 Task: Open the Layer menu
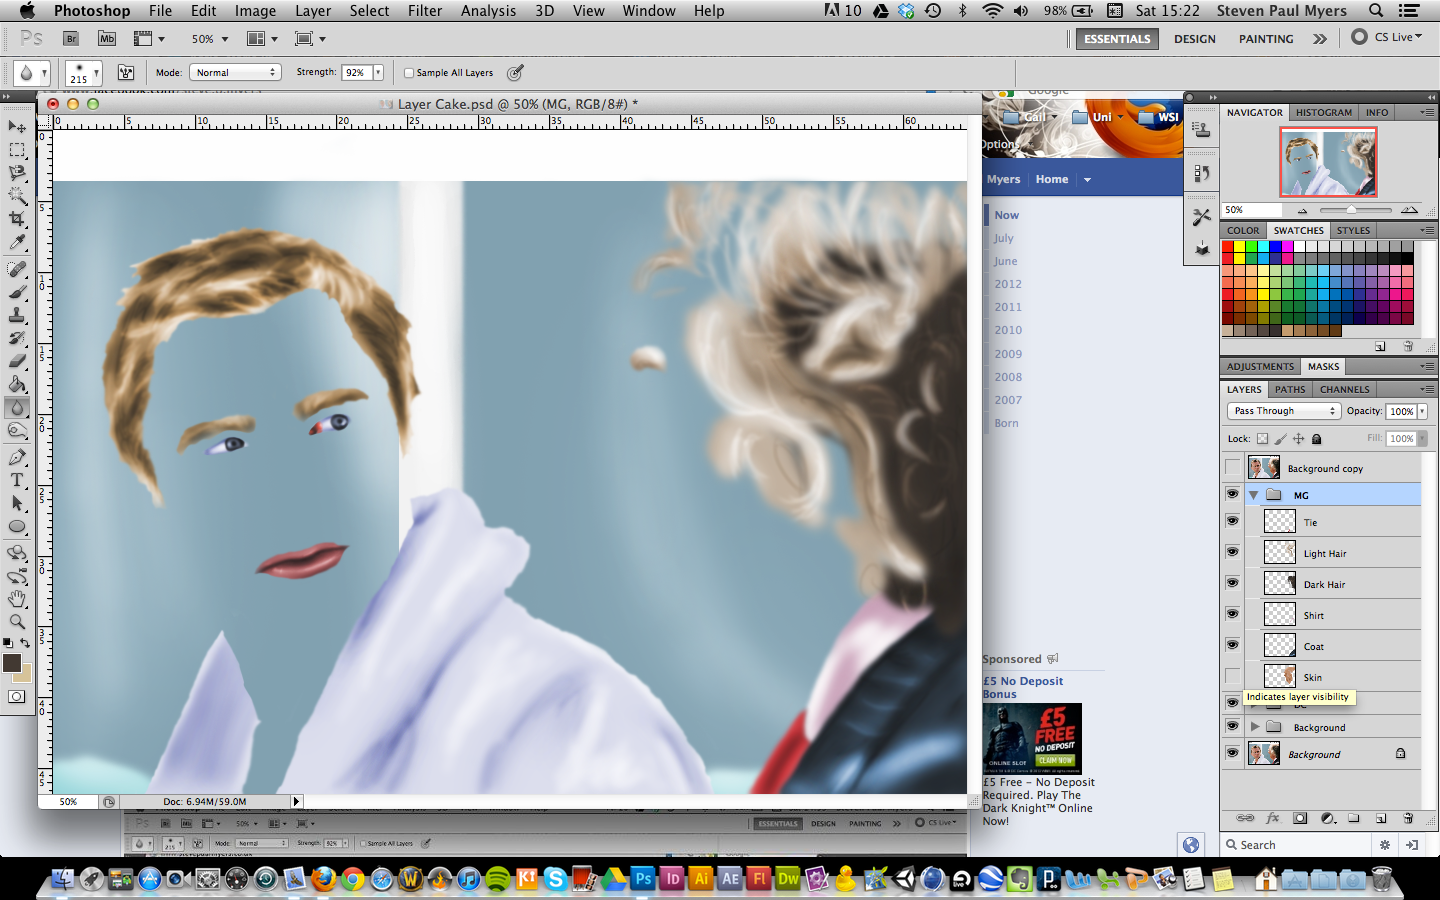tap(313, 10)
